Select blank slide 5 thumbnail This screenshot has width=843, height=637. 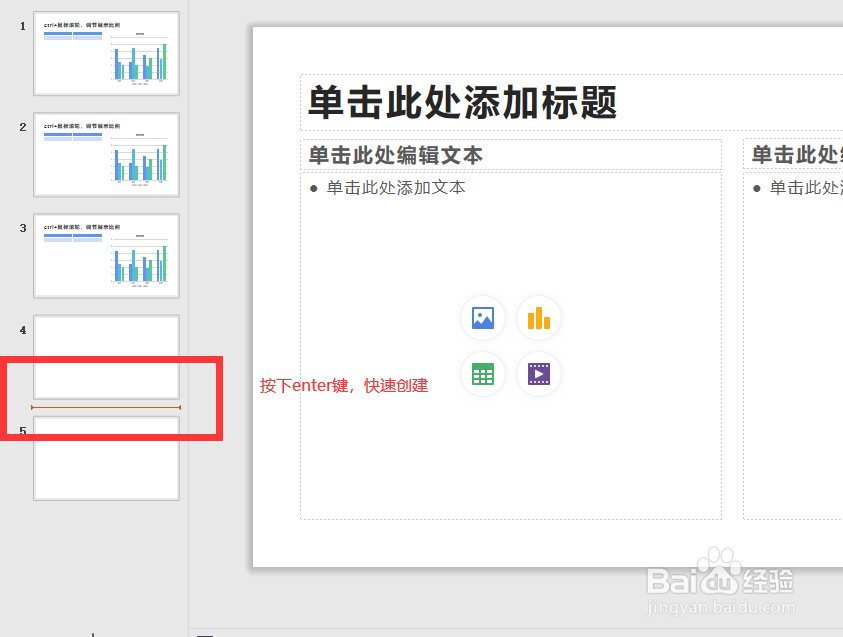(x=106, y=459)
